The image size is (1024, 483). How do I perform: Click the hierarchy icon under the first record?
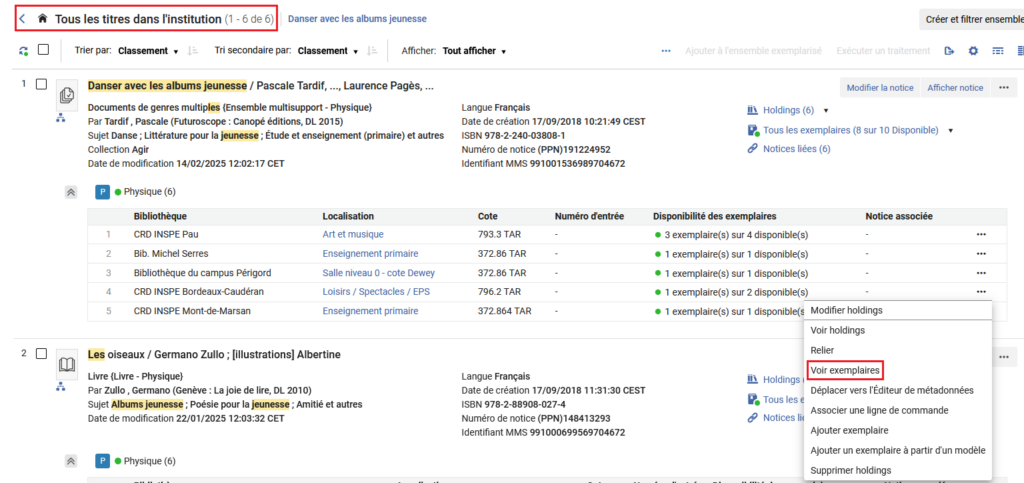[61, 118]
